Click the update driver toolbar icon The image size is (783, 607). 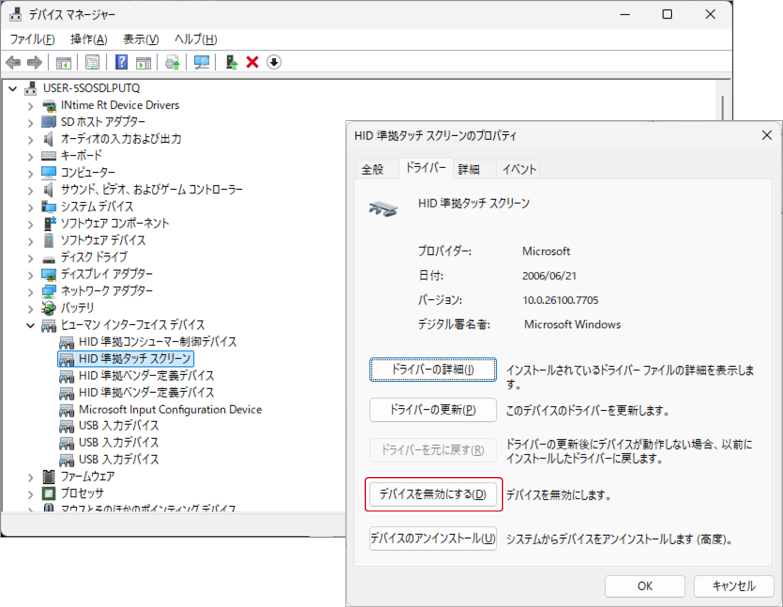pyautogui.click(x=172, y=62)
